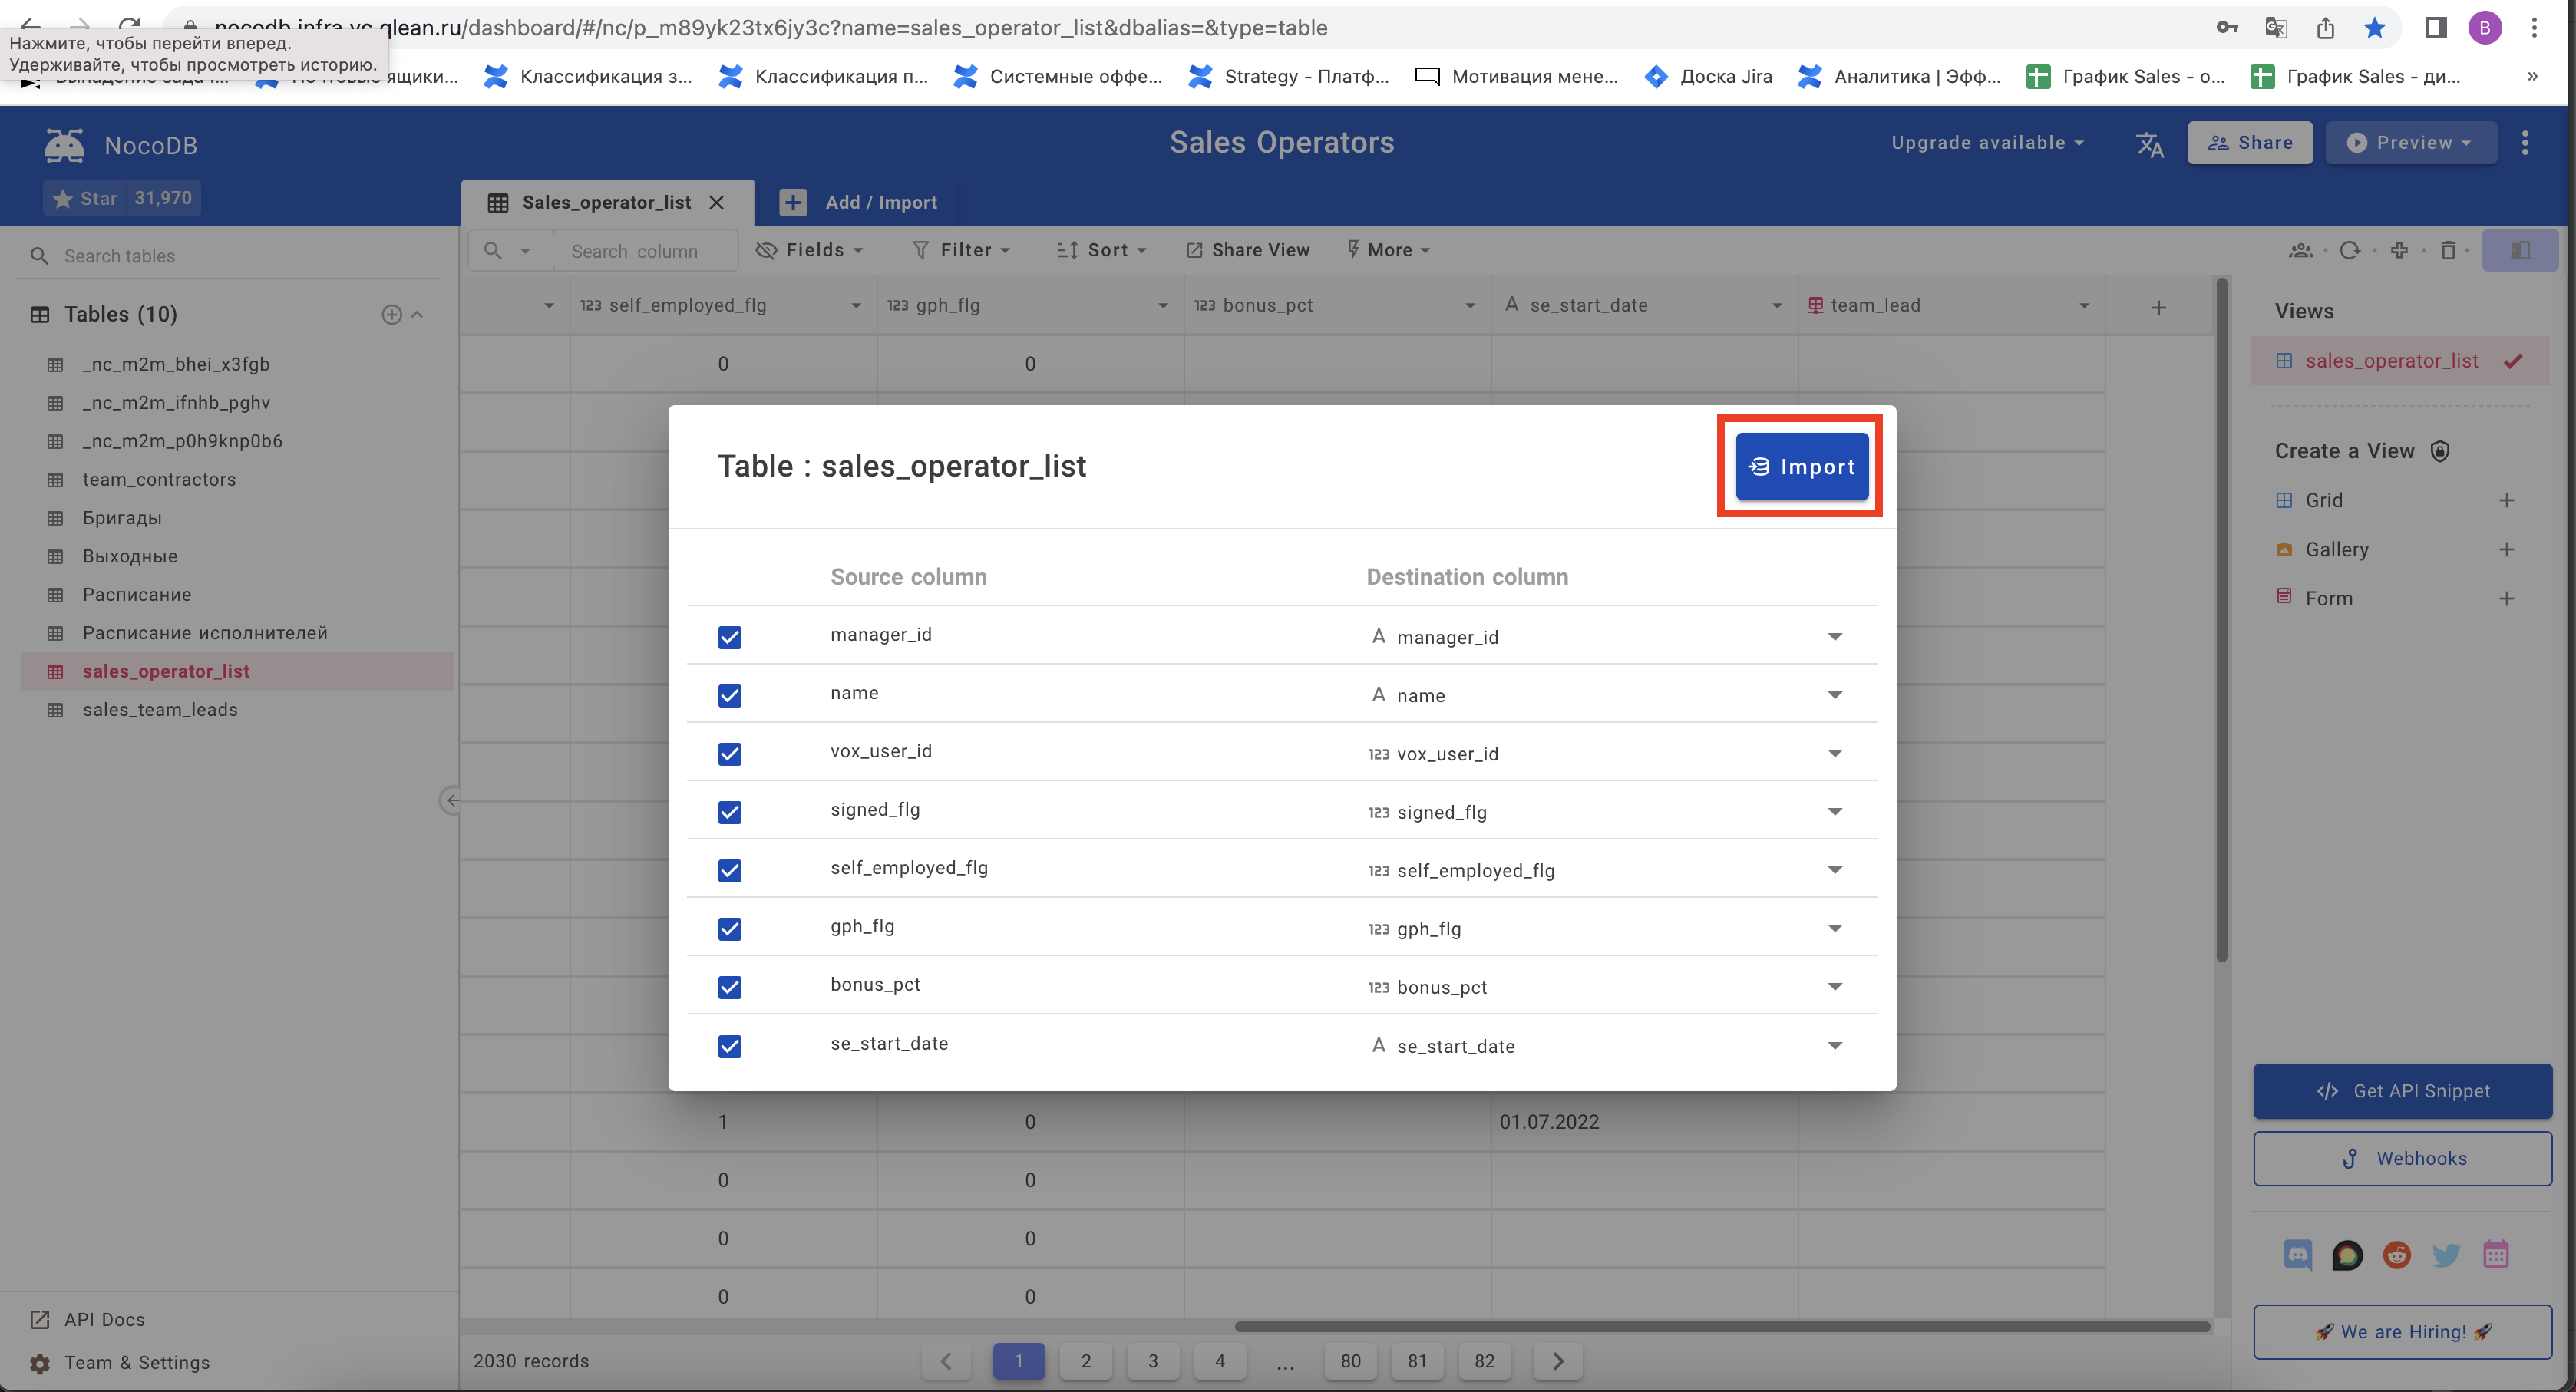Open the Webhooks panel

coord(2403,1158)
